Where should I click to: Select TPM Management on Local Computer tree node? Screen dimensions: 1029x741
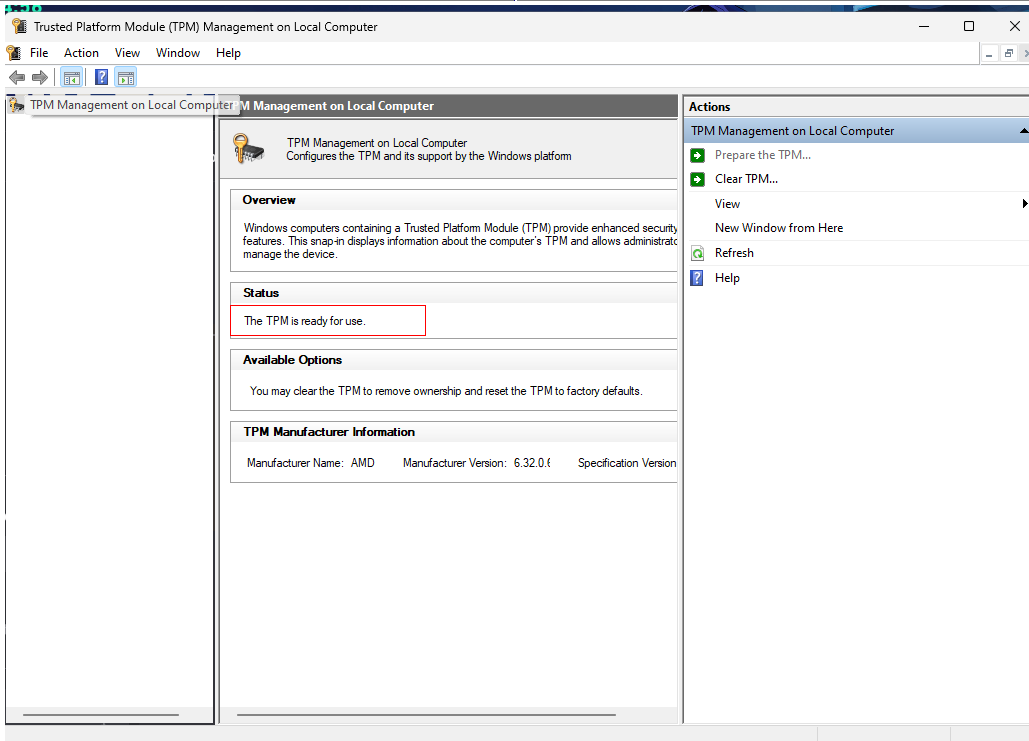coord(131,105)
